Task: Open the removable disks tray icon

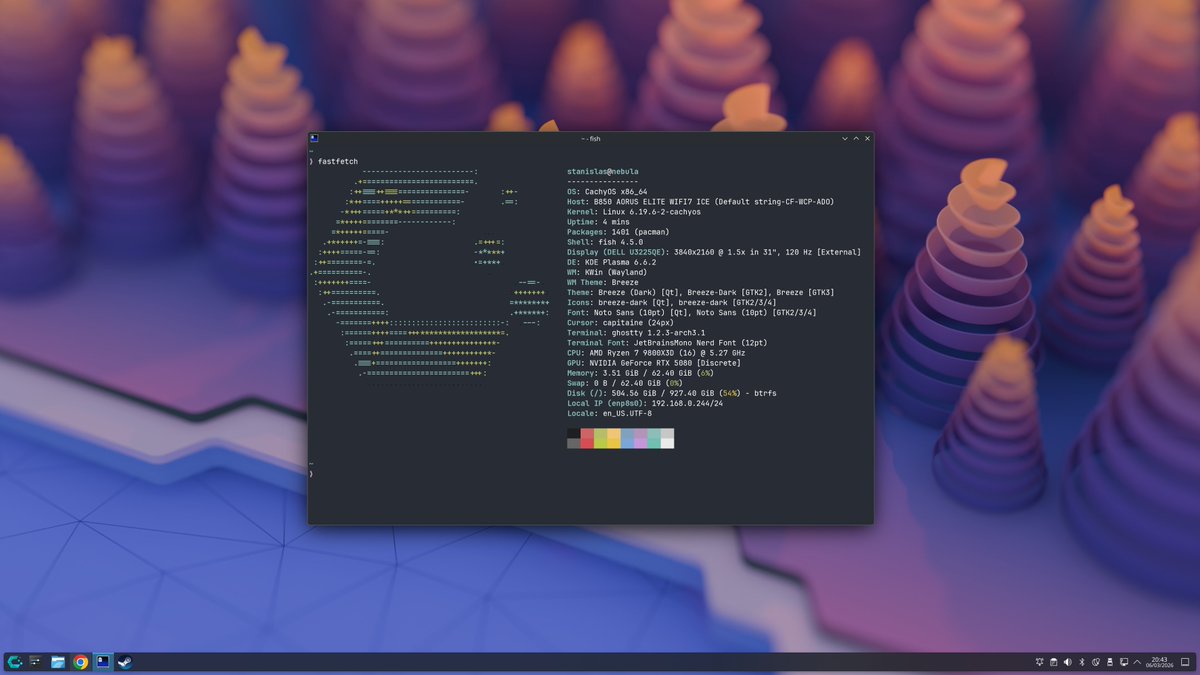Action: [x=1110, y=662]
